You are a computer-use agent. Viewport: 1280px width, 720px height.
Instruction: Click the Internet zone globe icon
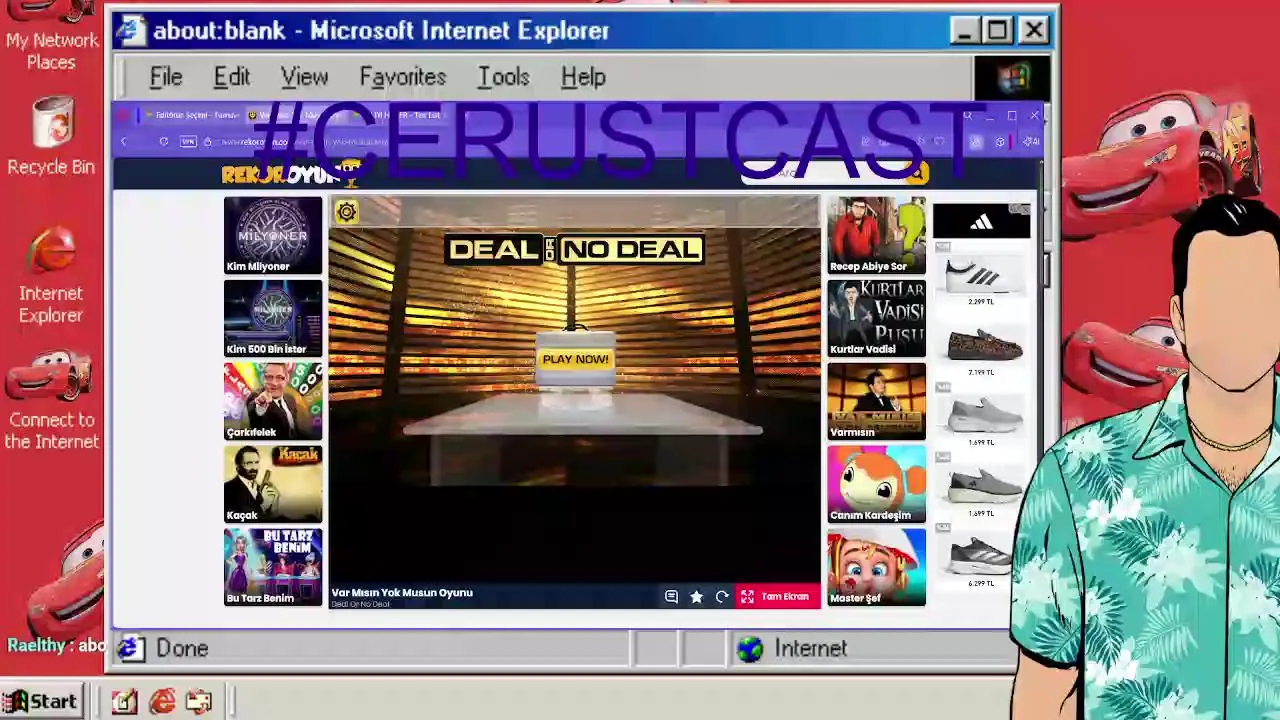(x=749, y=649)
